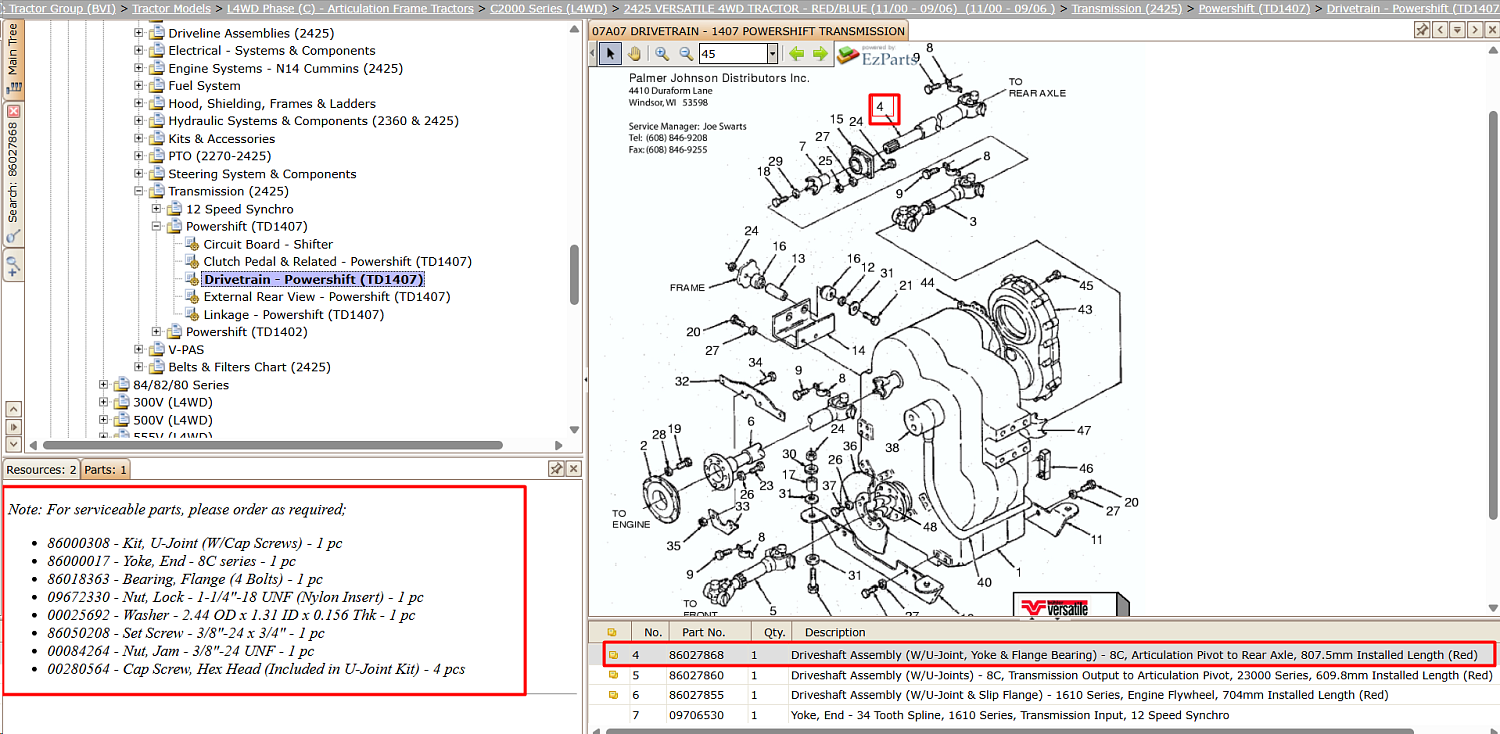The height and width of the screenshot is (734, 1500).
Task: Go to next diagram with green right arrow
Action: pyautogui.click(x=820, y=54)
